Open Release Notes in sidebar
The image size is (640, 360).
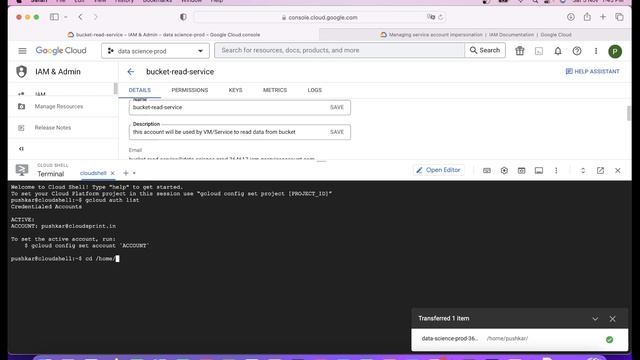(x=53, y=128)
